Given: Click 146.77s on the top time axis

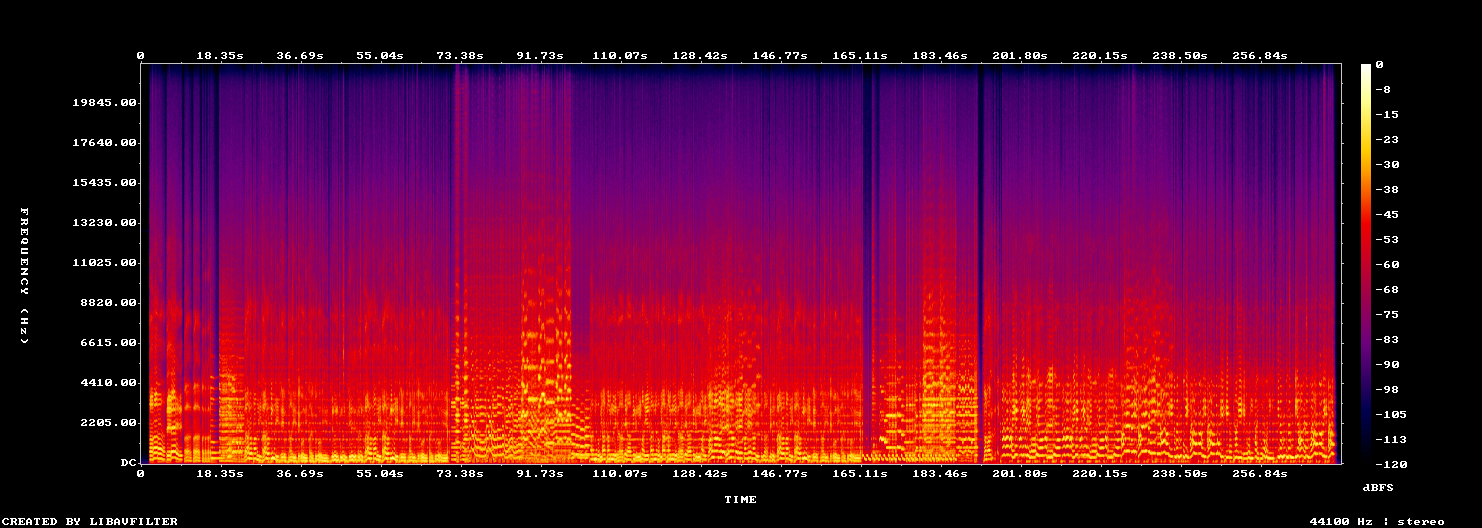Looking at the screenshot, I should [780, 56].
